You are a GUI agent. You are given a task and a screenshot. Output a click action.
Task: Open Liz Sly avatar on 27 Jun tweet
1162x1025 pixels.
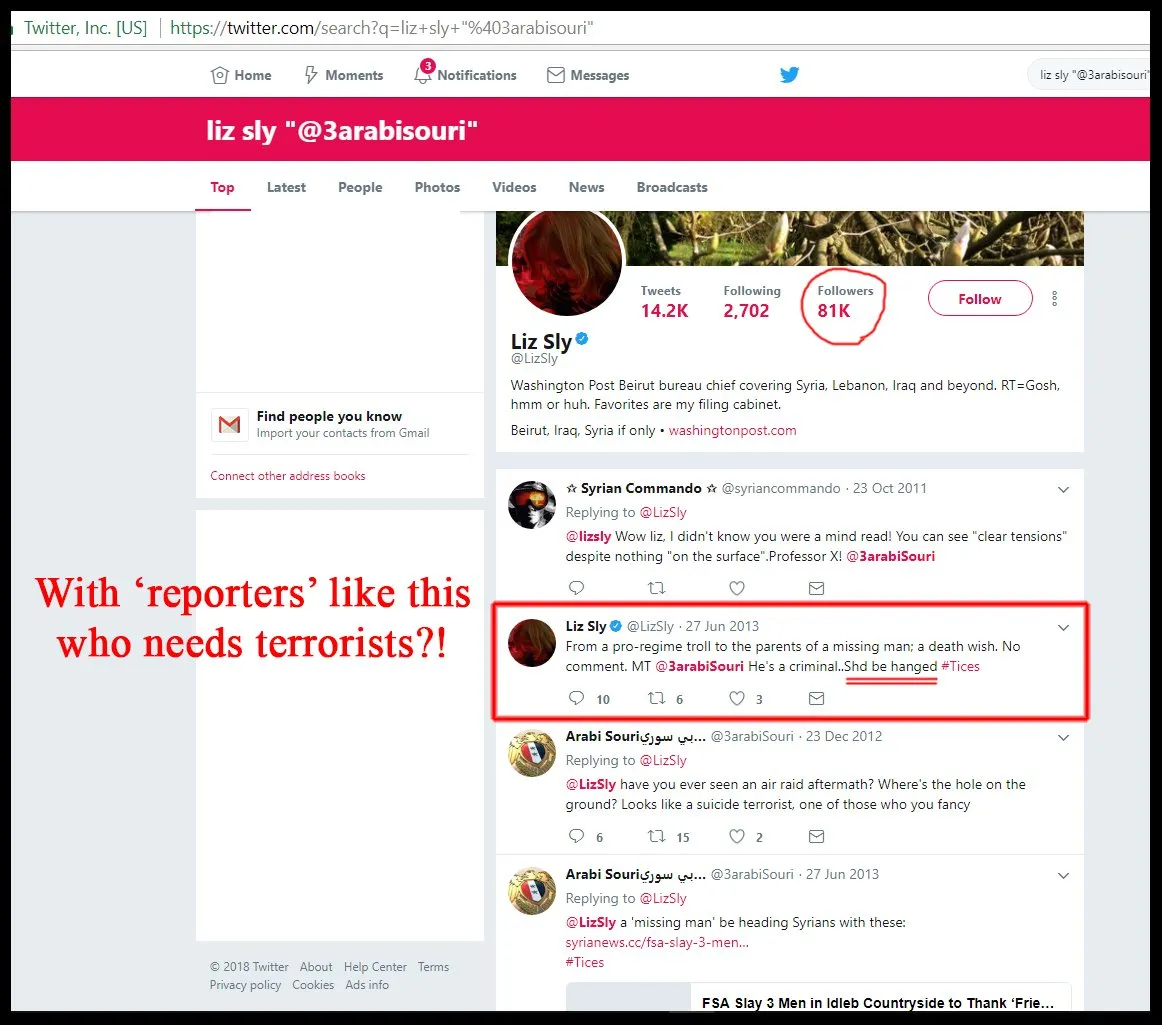tap(531, 643)
